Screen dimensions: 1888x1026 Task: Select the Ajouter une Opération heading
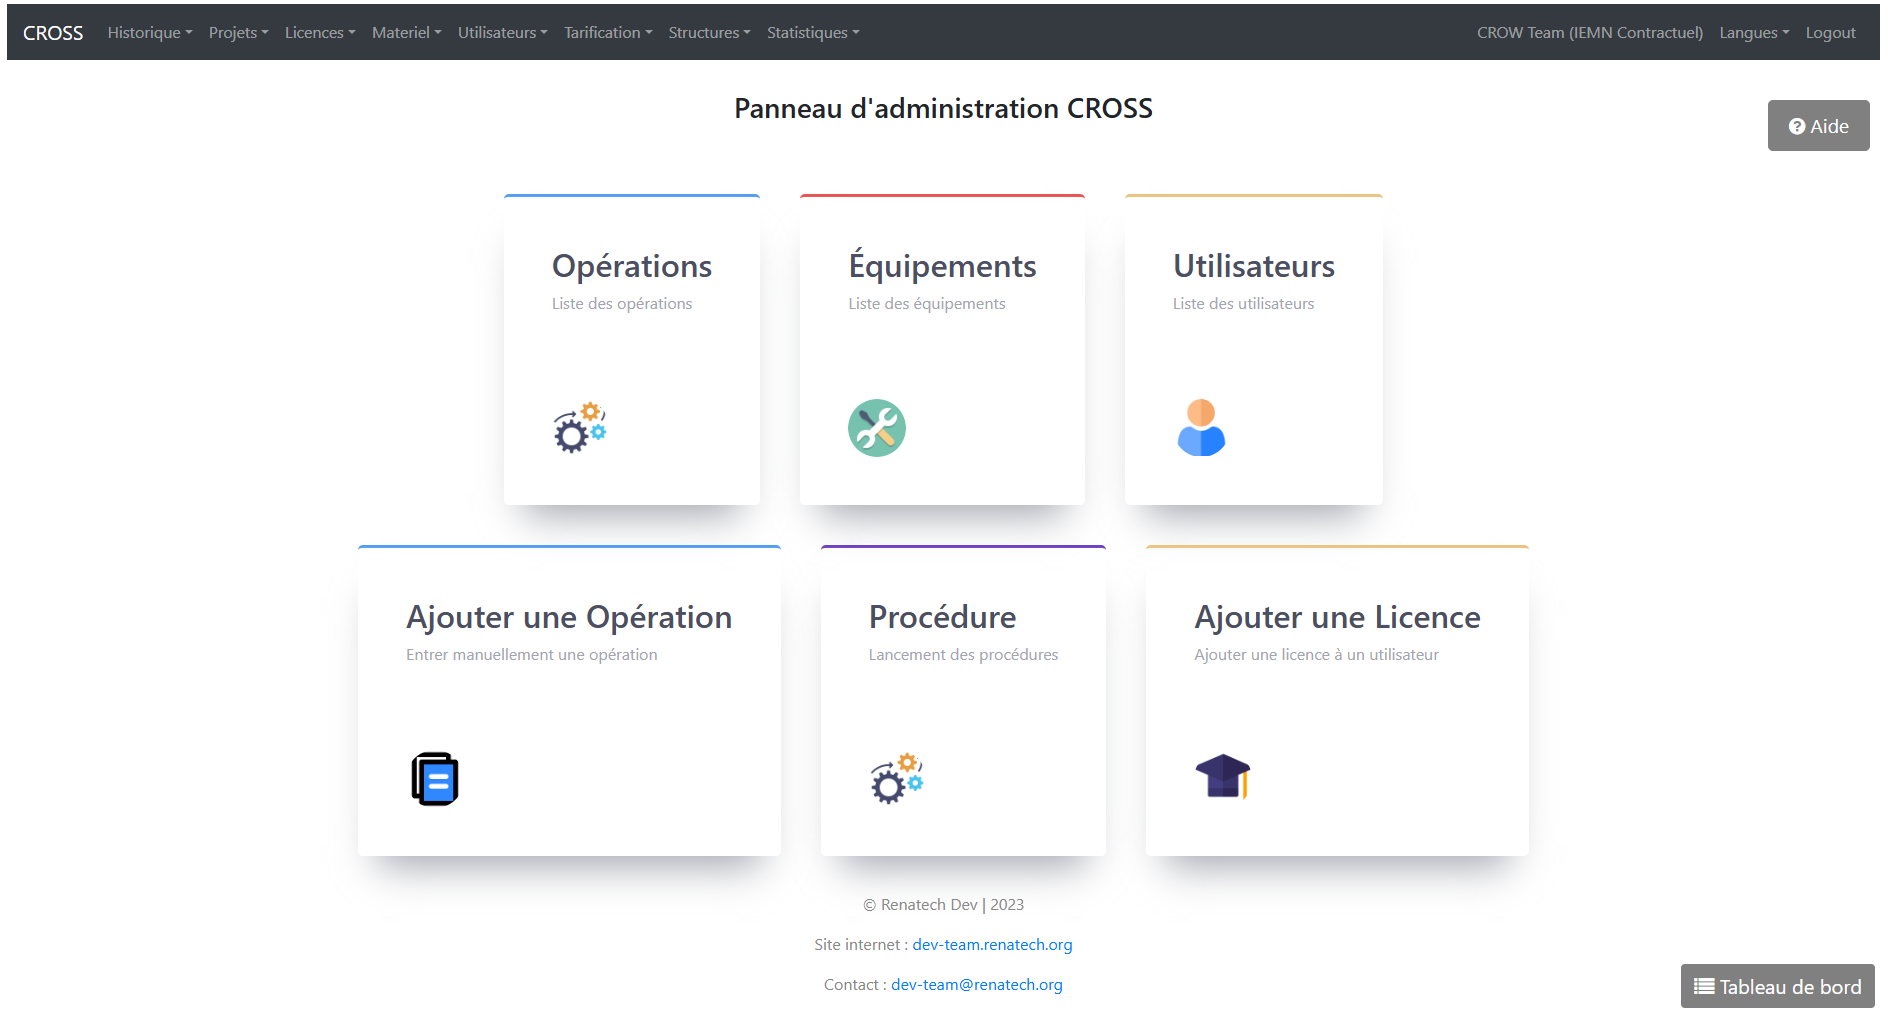click(569, 617)
